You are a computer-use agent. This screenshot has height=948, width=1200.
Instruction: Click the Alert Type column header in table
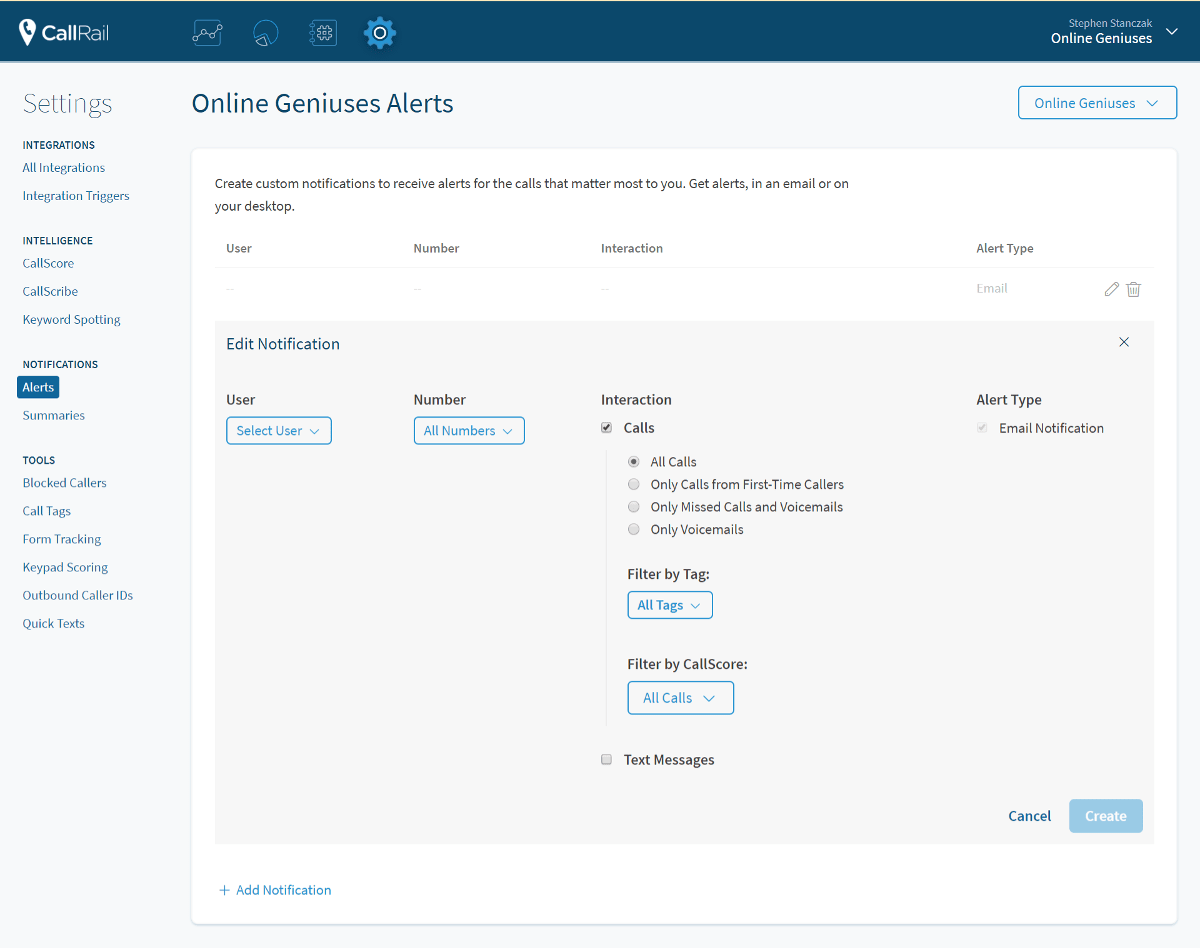coord(1005,248)
